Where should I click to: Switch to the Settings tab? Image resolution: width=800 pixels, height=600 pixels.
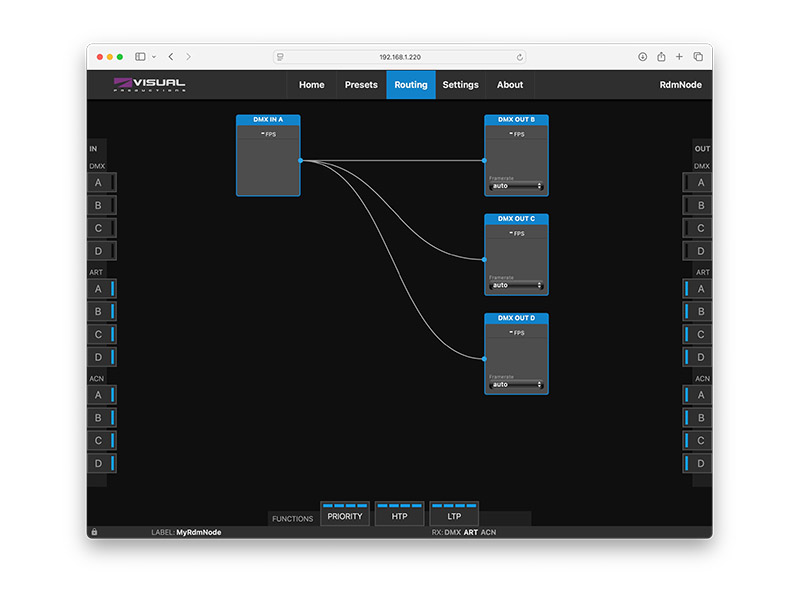coord(460,85)
